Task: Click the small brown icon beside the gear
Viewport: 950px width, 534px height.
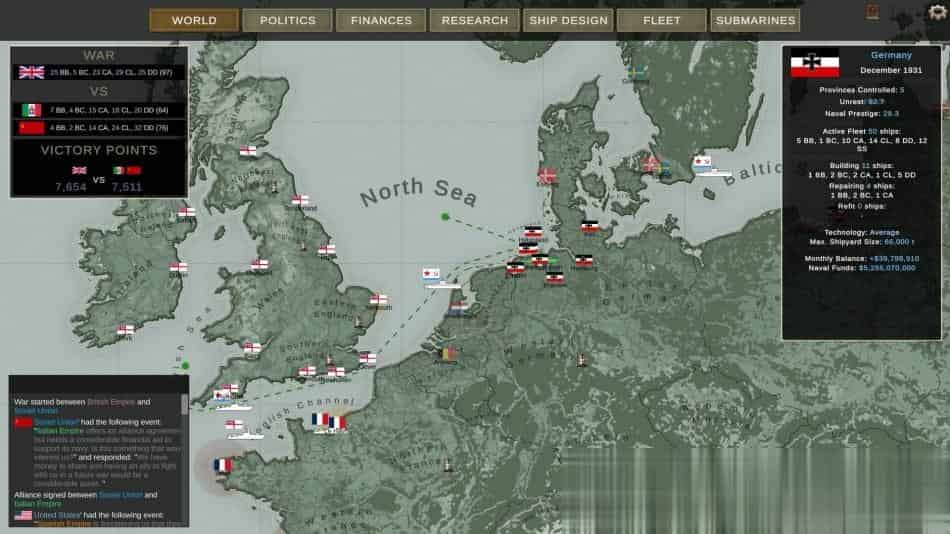Action: click(x=872, y=12)
